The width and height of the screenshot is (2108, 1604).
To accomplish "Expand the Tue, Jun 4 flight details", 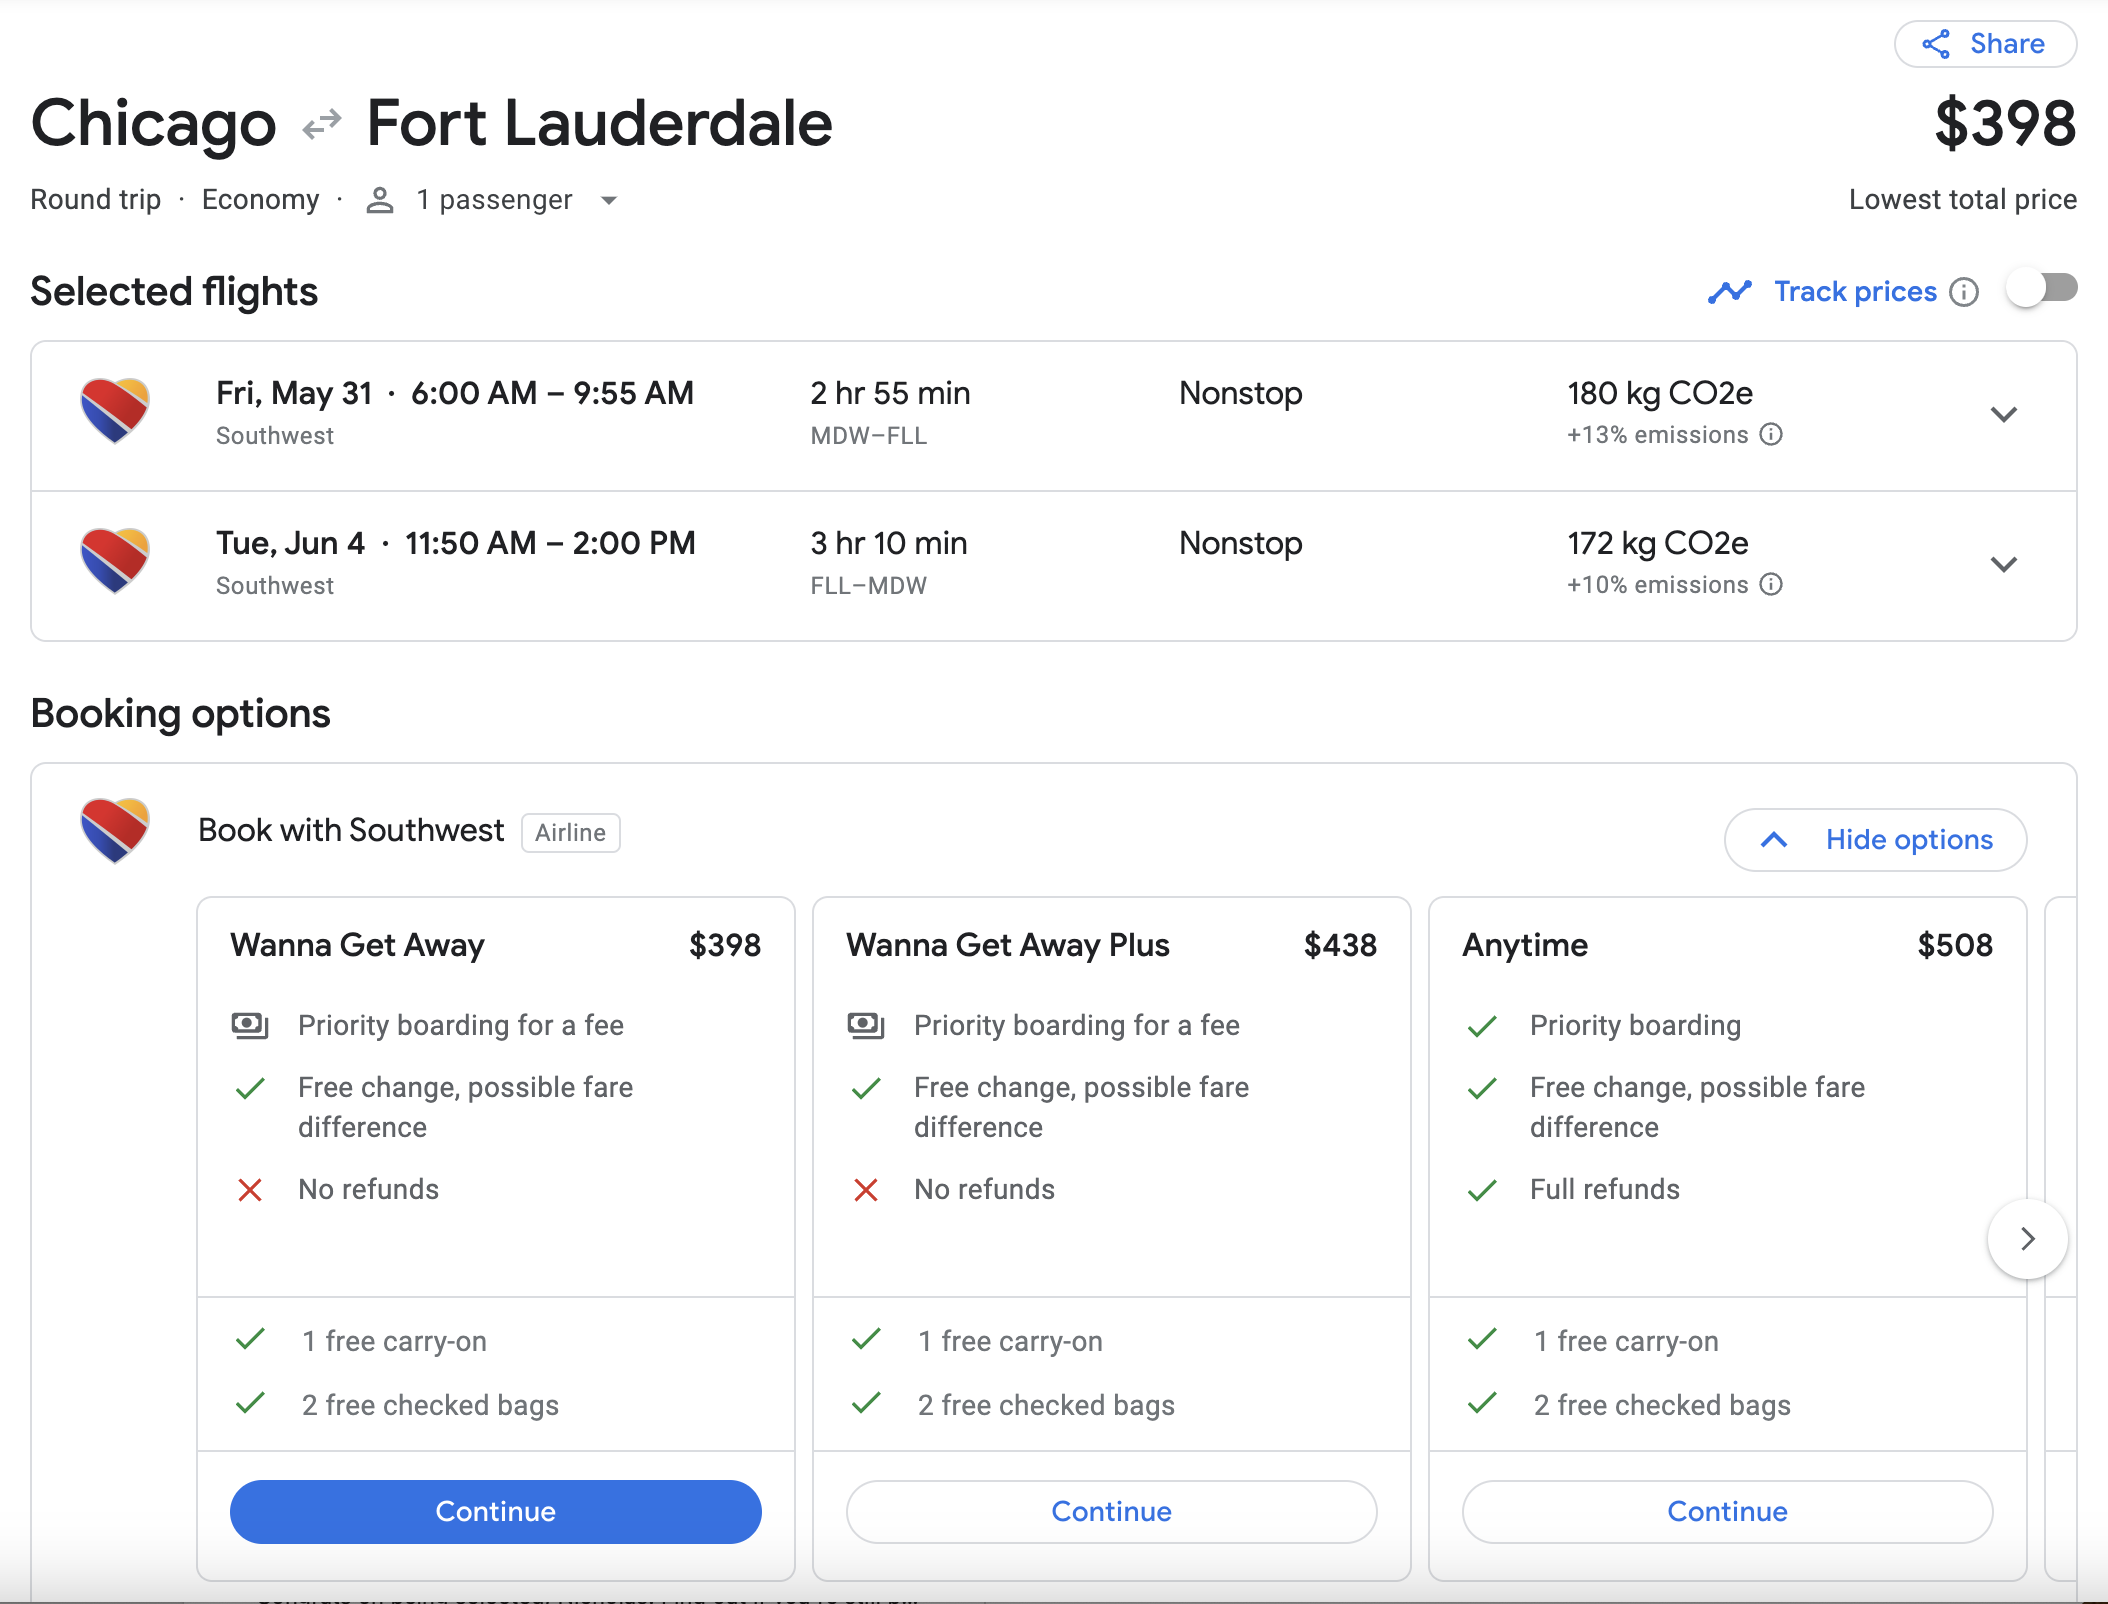I will pos(2004,564).
